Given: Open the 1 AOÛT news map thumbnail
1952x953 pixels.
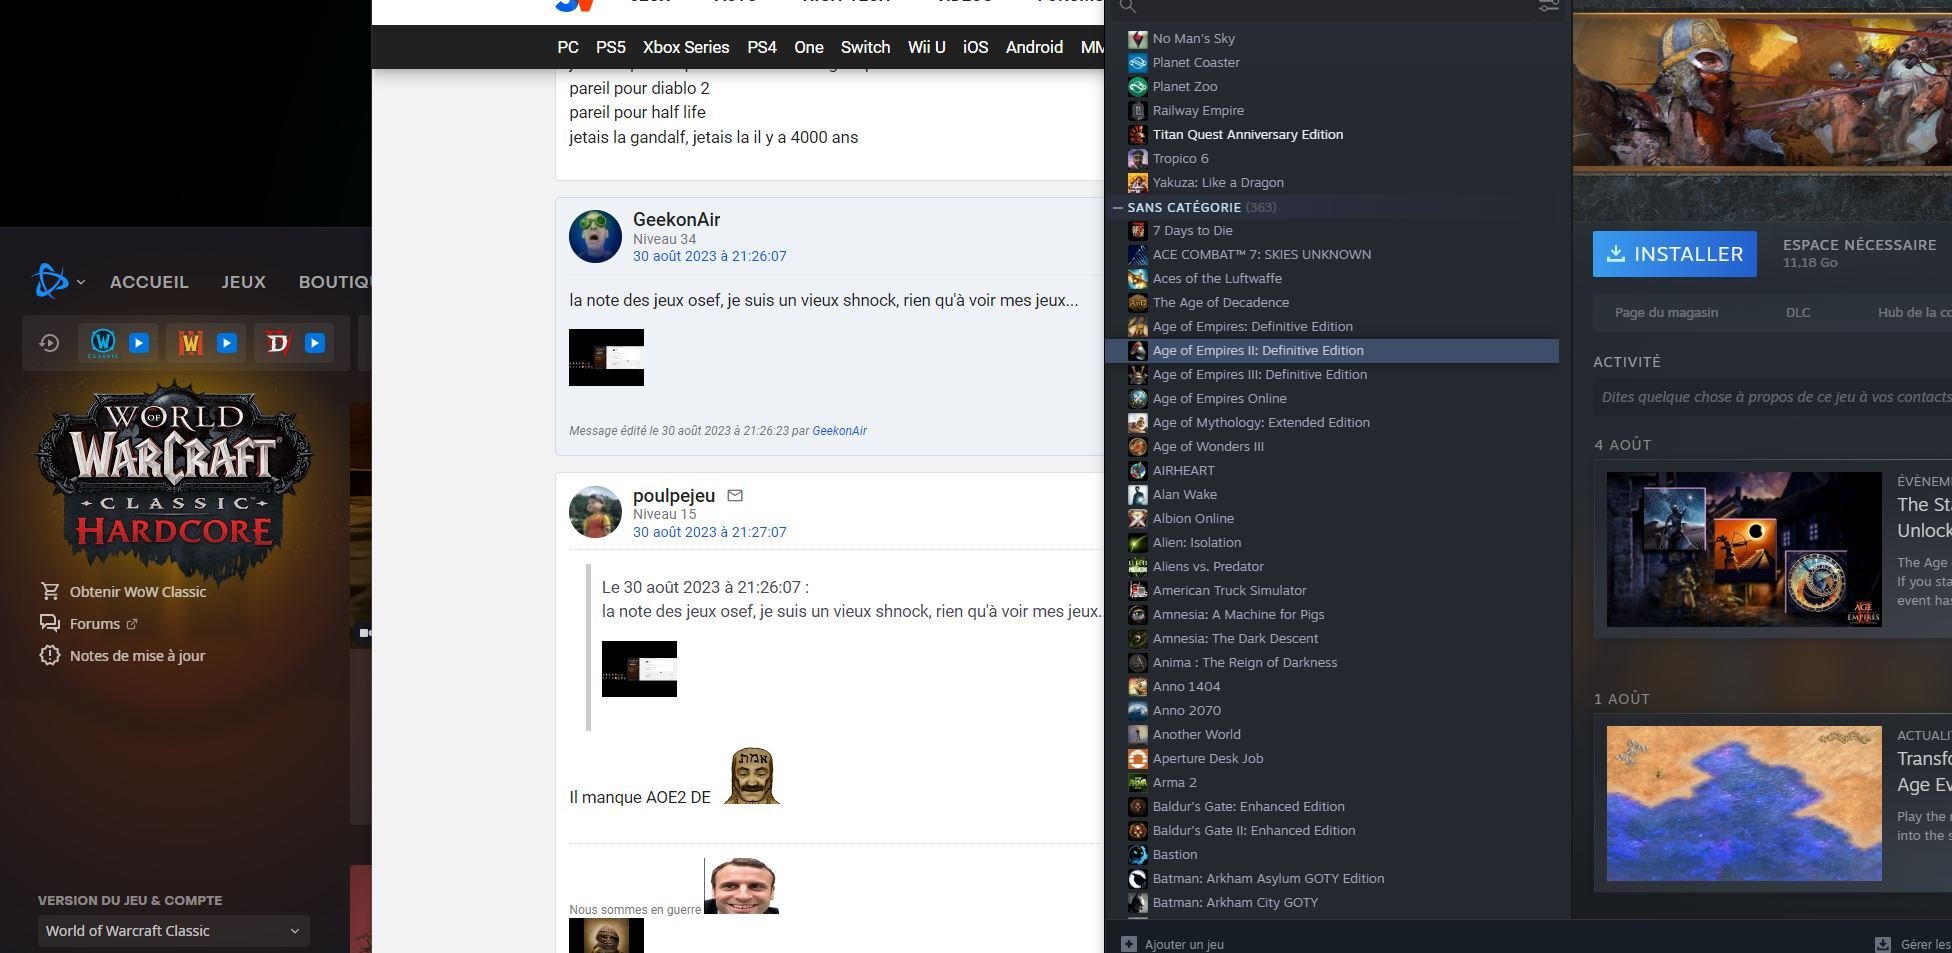Looking at the screenshot, I should (x=1744, y=804).
